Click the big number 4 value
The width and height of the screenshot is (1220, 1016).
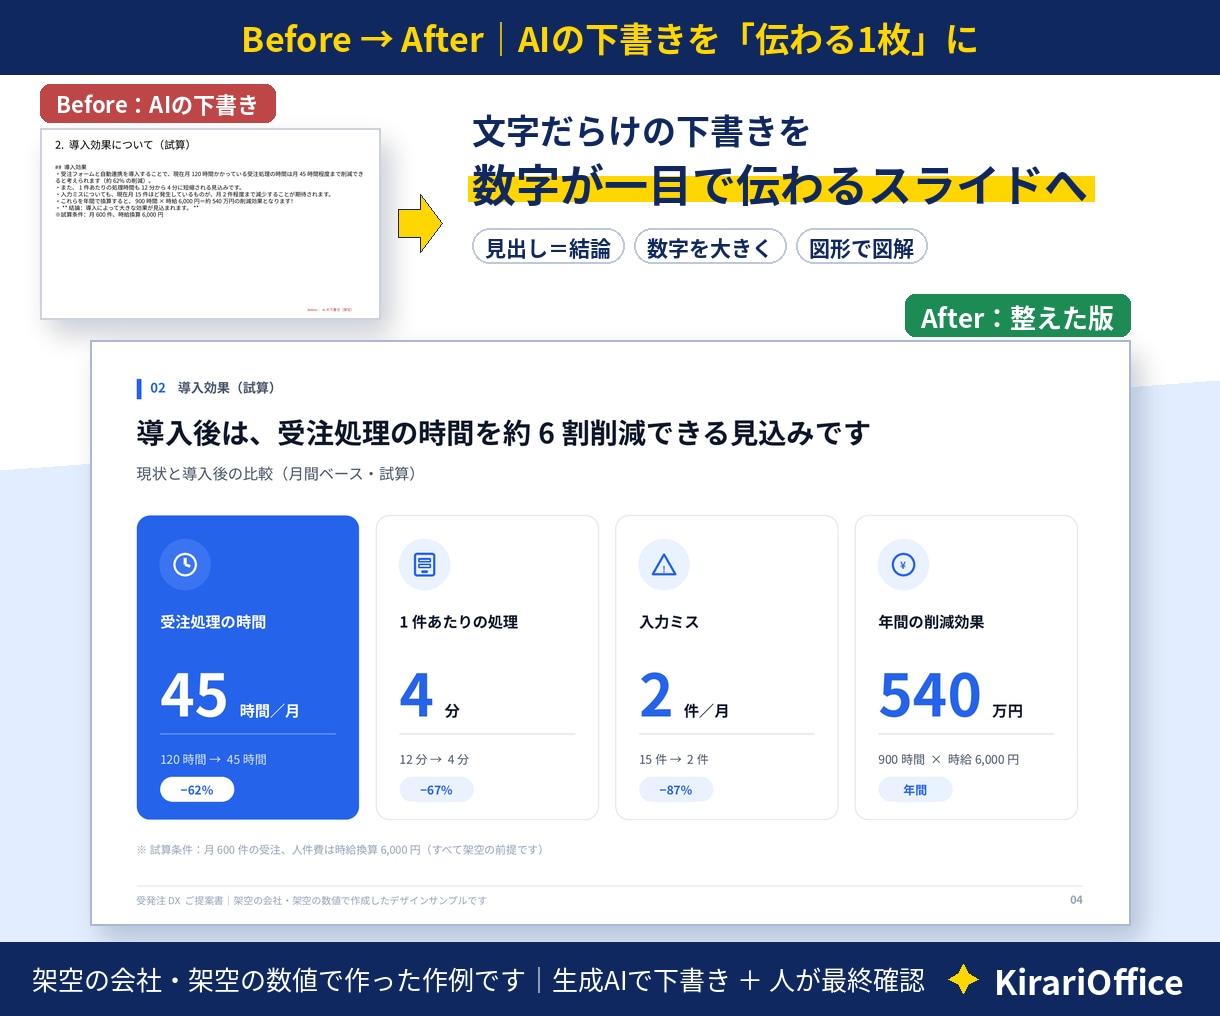point(416,695)
